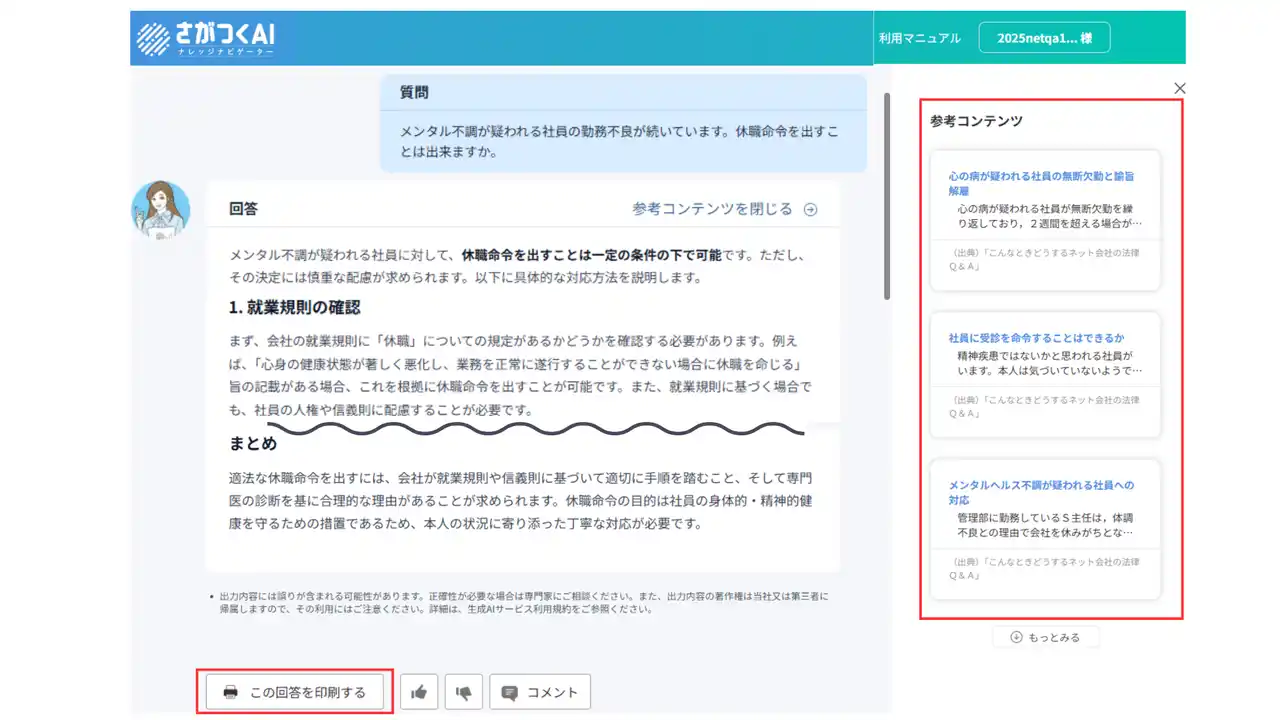
Task: Collapse panel via 参考コンテンツを閉じる link
Action: (x=711, y=209)
